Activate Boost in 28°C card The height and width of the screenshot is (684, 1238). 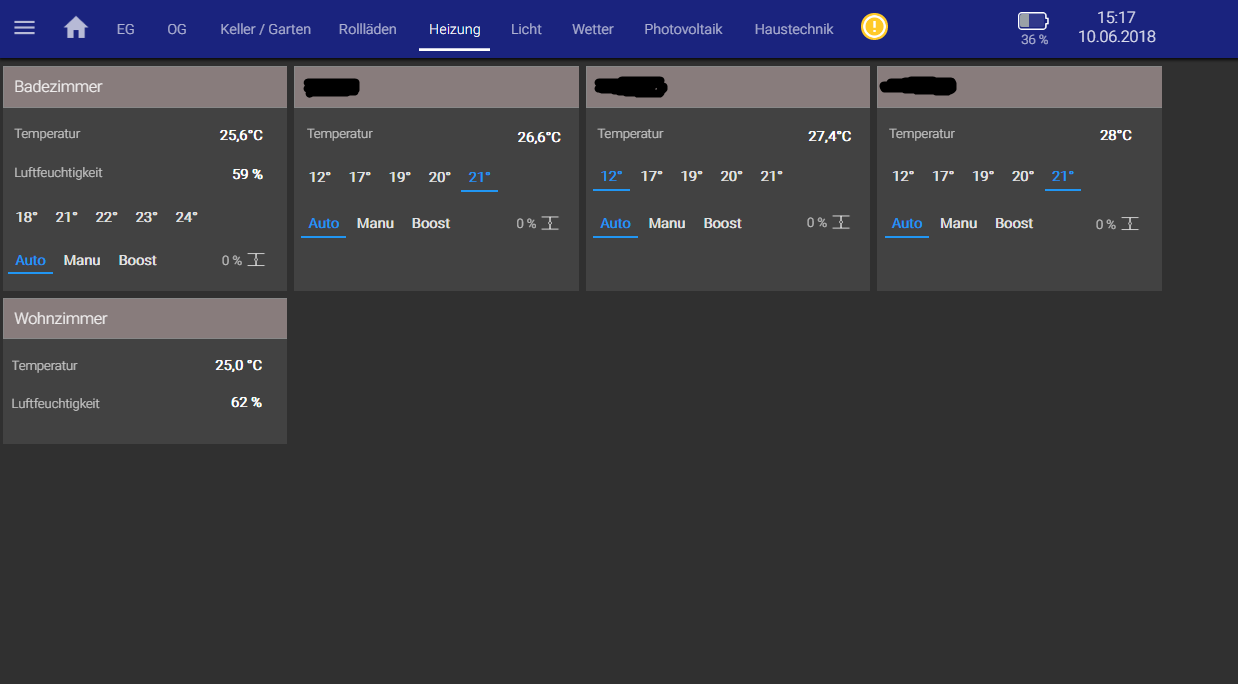pyautogui.click(x=1014, y=223)
